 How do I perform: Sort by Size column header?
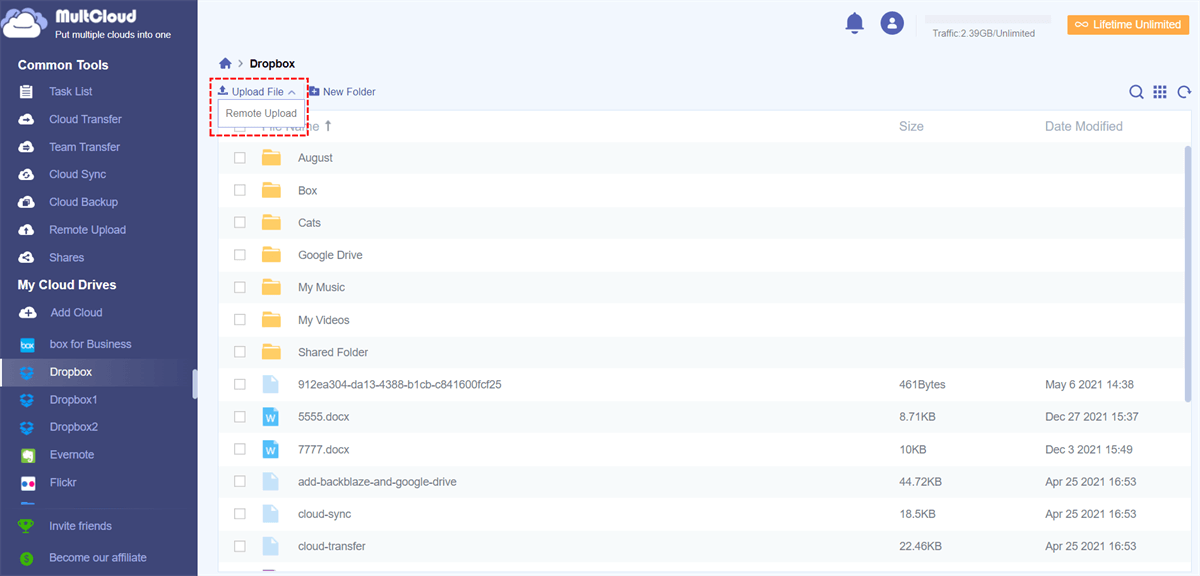coord(911,127)
